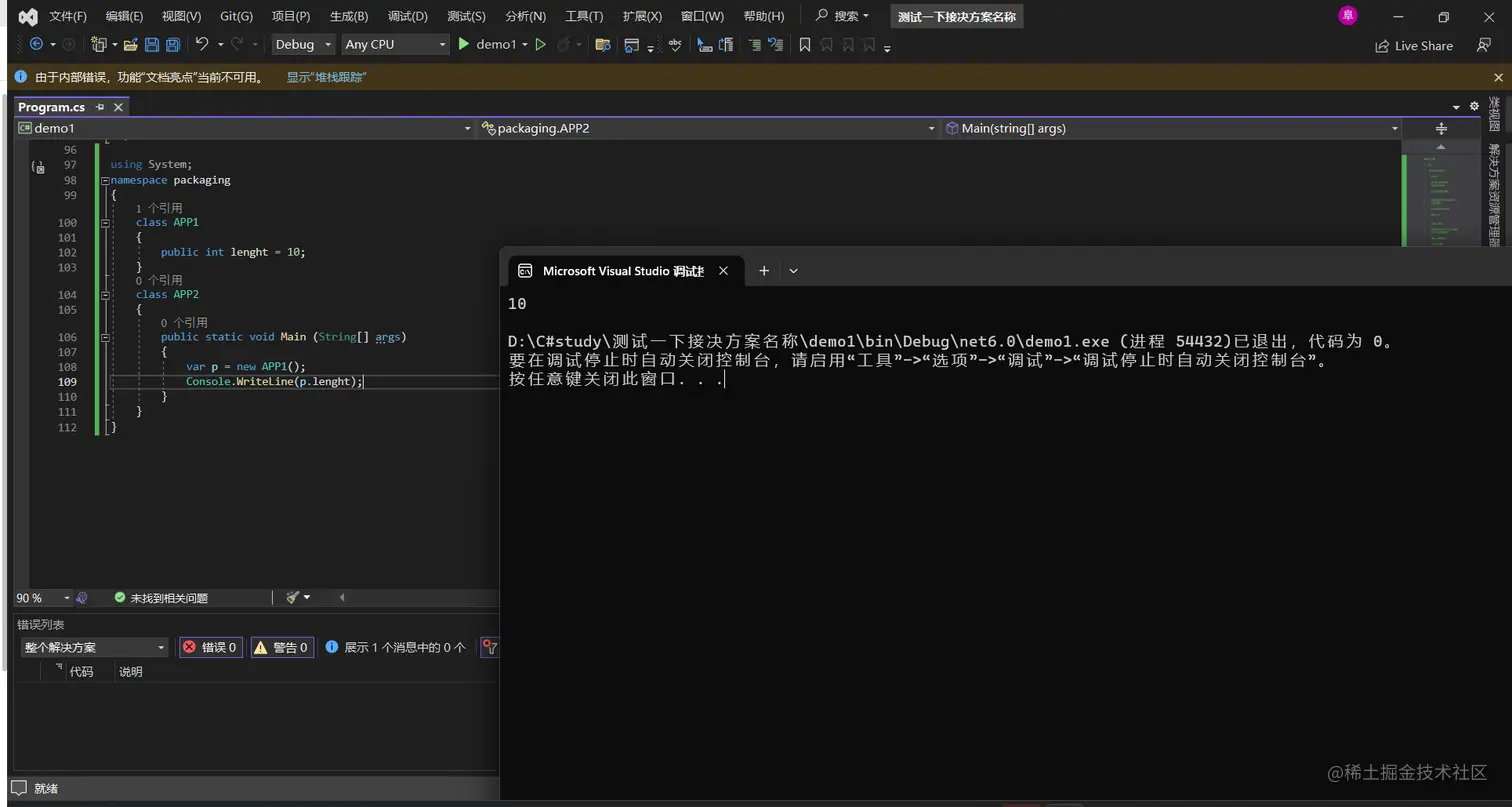
Task: Collapse the Main method outlining block
Action: coord(104,337)
